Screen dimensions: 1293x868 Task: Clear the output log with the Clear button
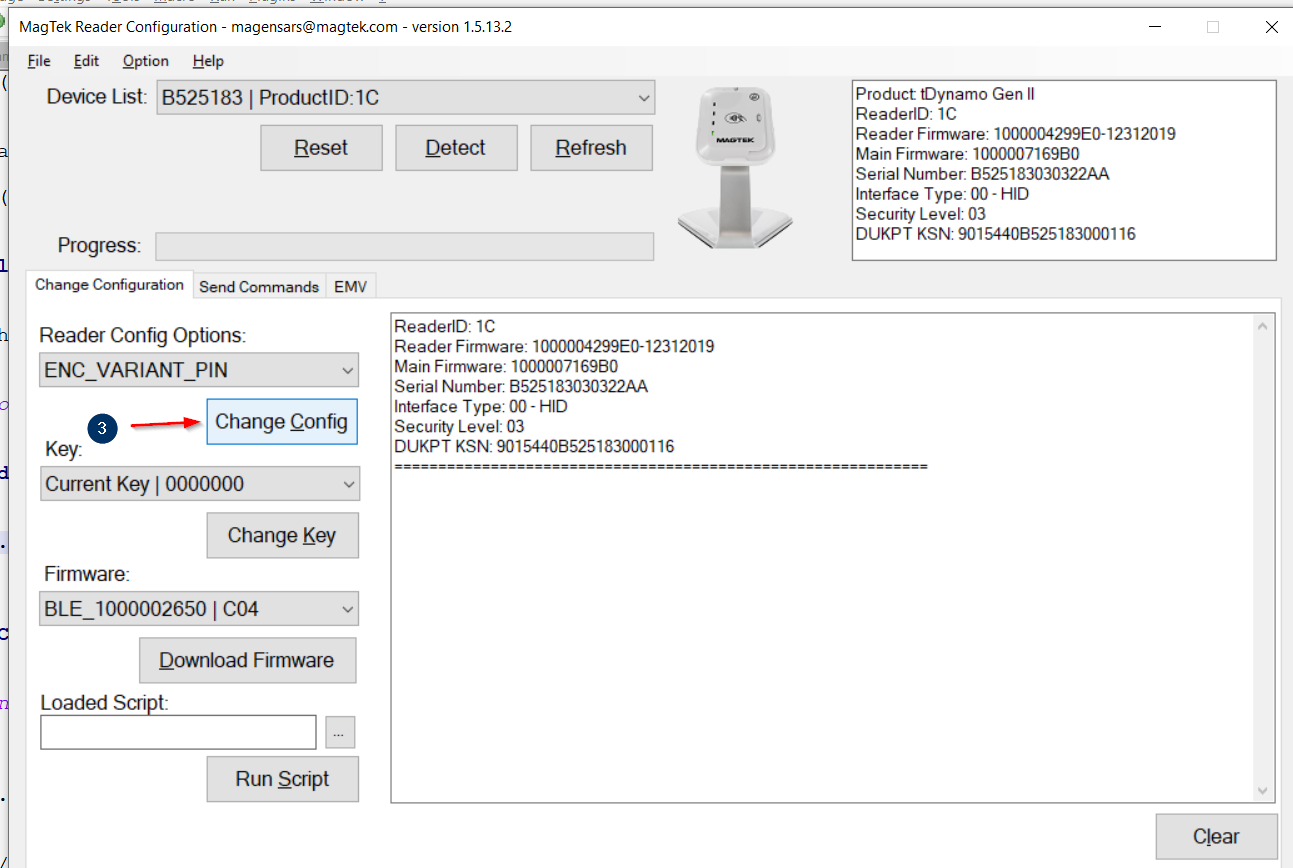1216,836
